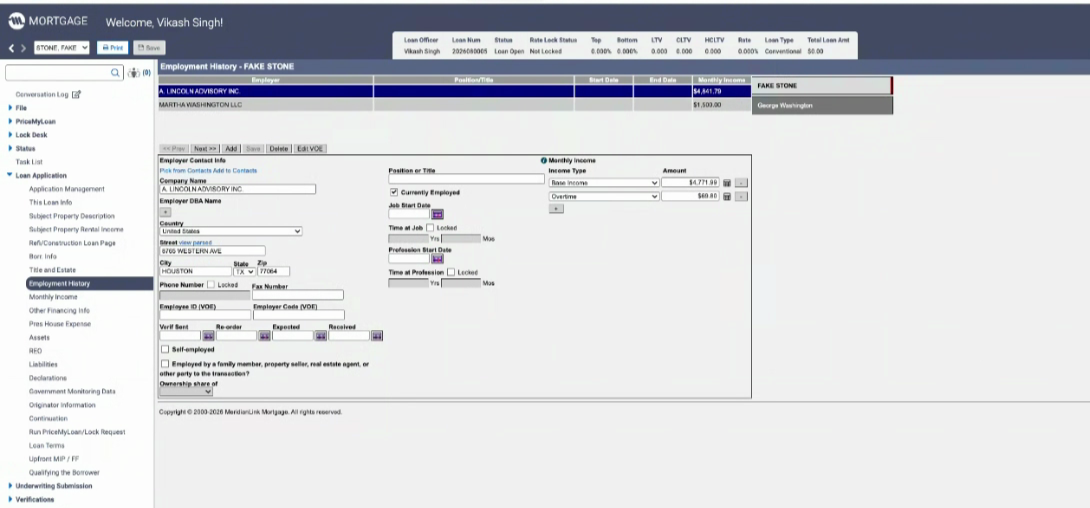Go to the previous loan with the back arrow
The height and width of the screenshot is (508, 1090).
(x=11, y=48)
